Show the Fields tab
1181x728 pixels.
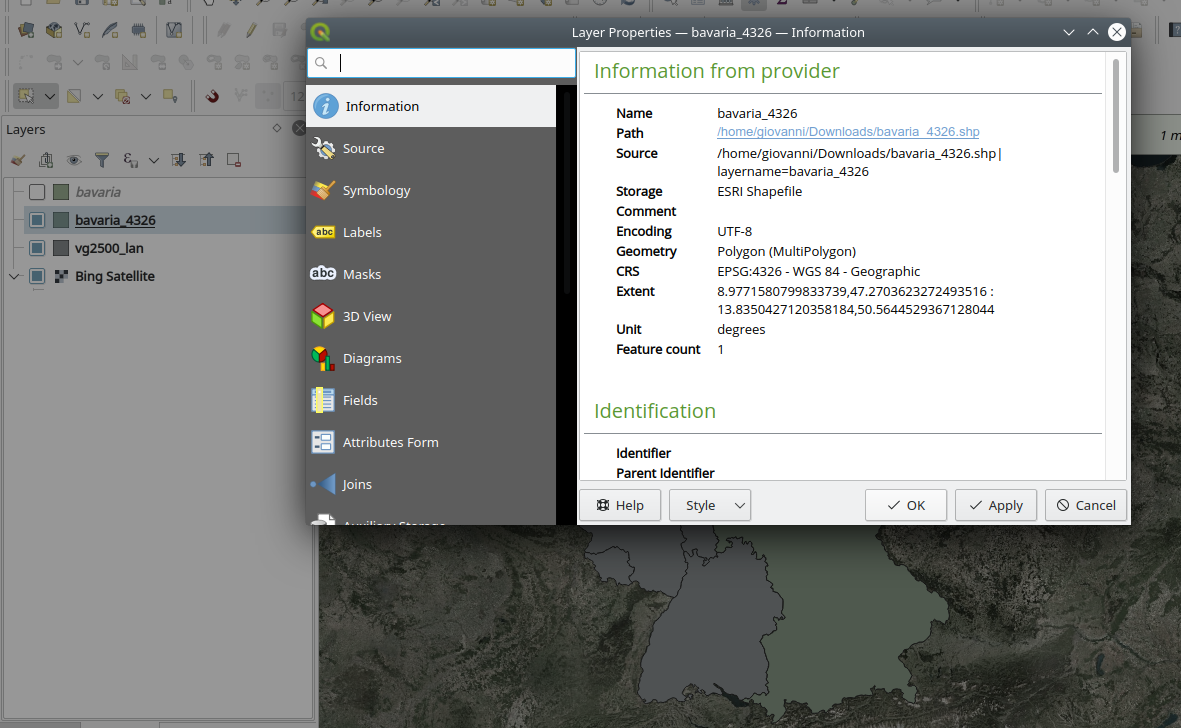(431, 401)
